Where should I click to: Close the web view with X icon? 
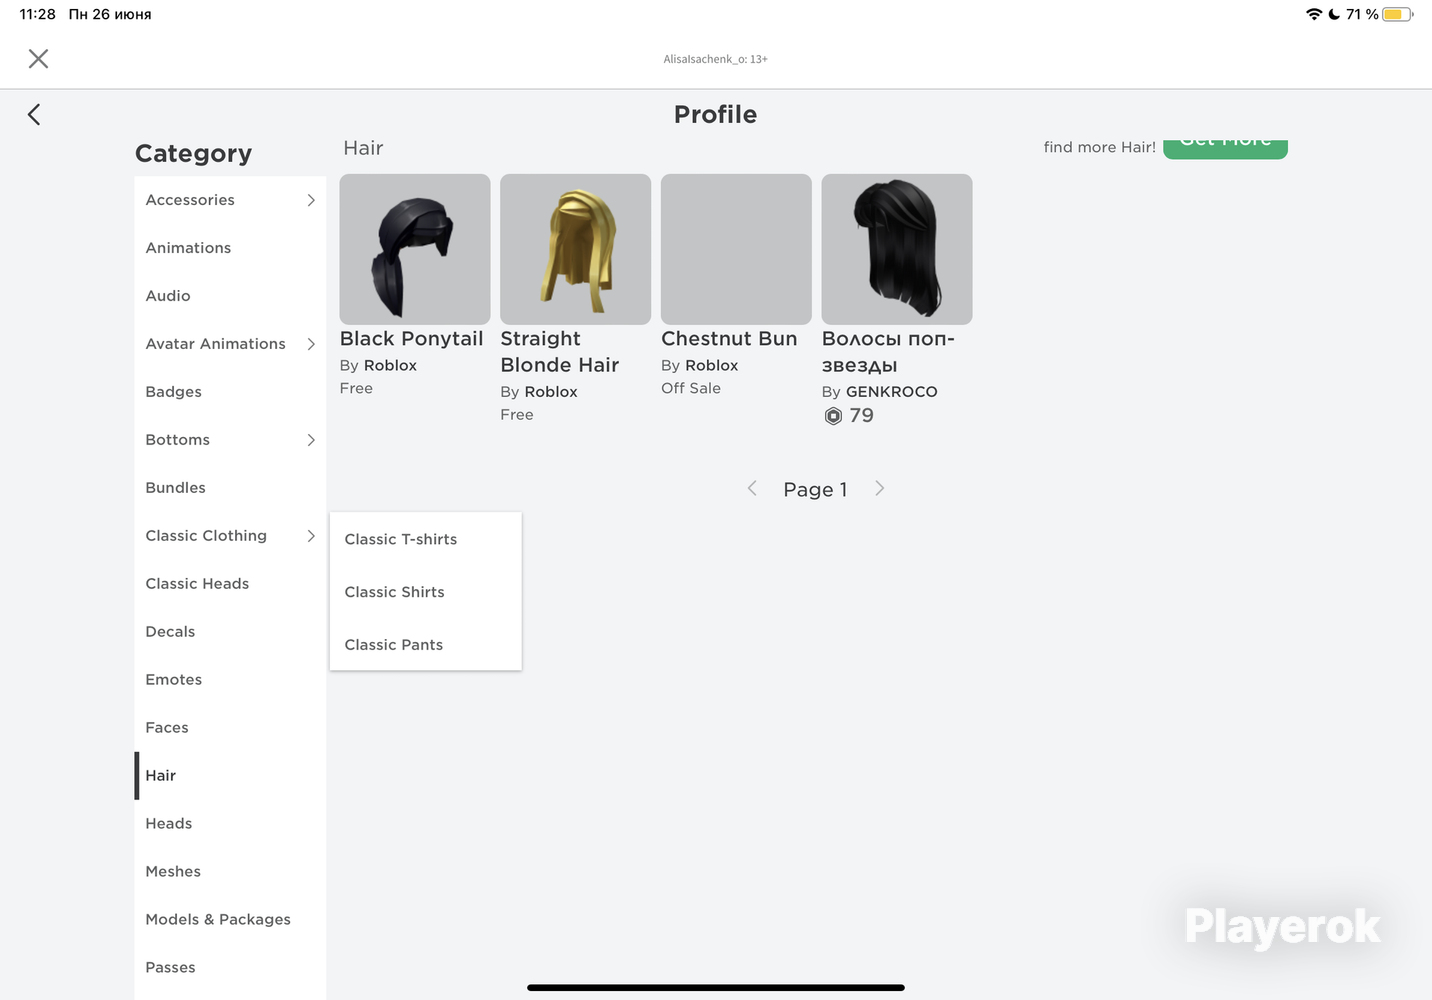(x=38, y=59)
